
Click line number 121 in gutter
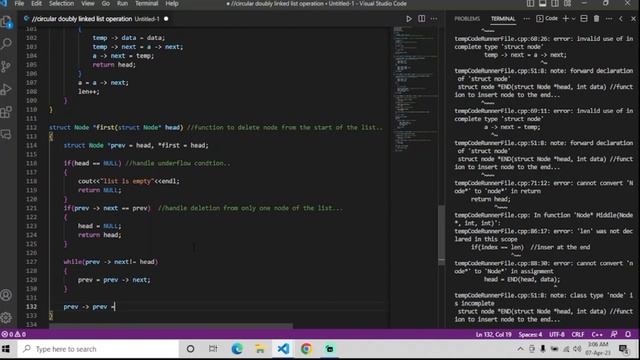pos(31,208)
